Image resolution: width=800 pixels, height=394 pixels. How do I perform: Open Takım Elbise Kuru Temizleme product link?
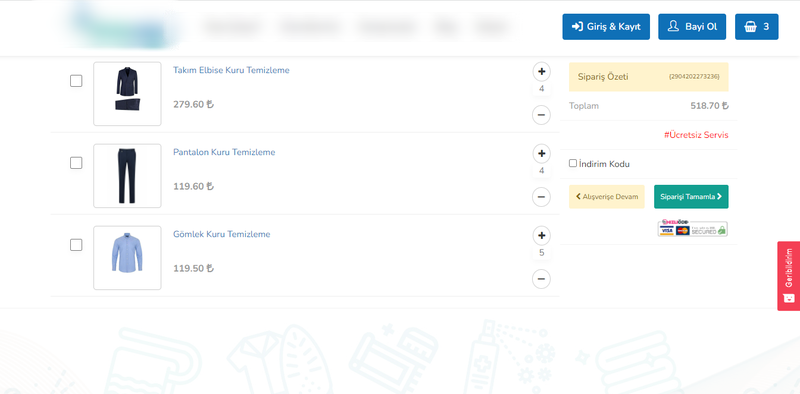(x=231, y=70)
